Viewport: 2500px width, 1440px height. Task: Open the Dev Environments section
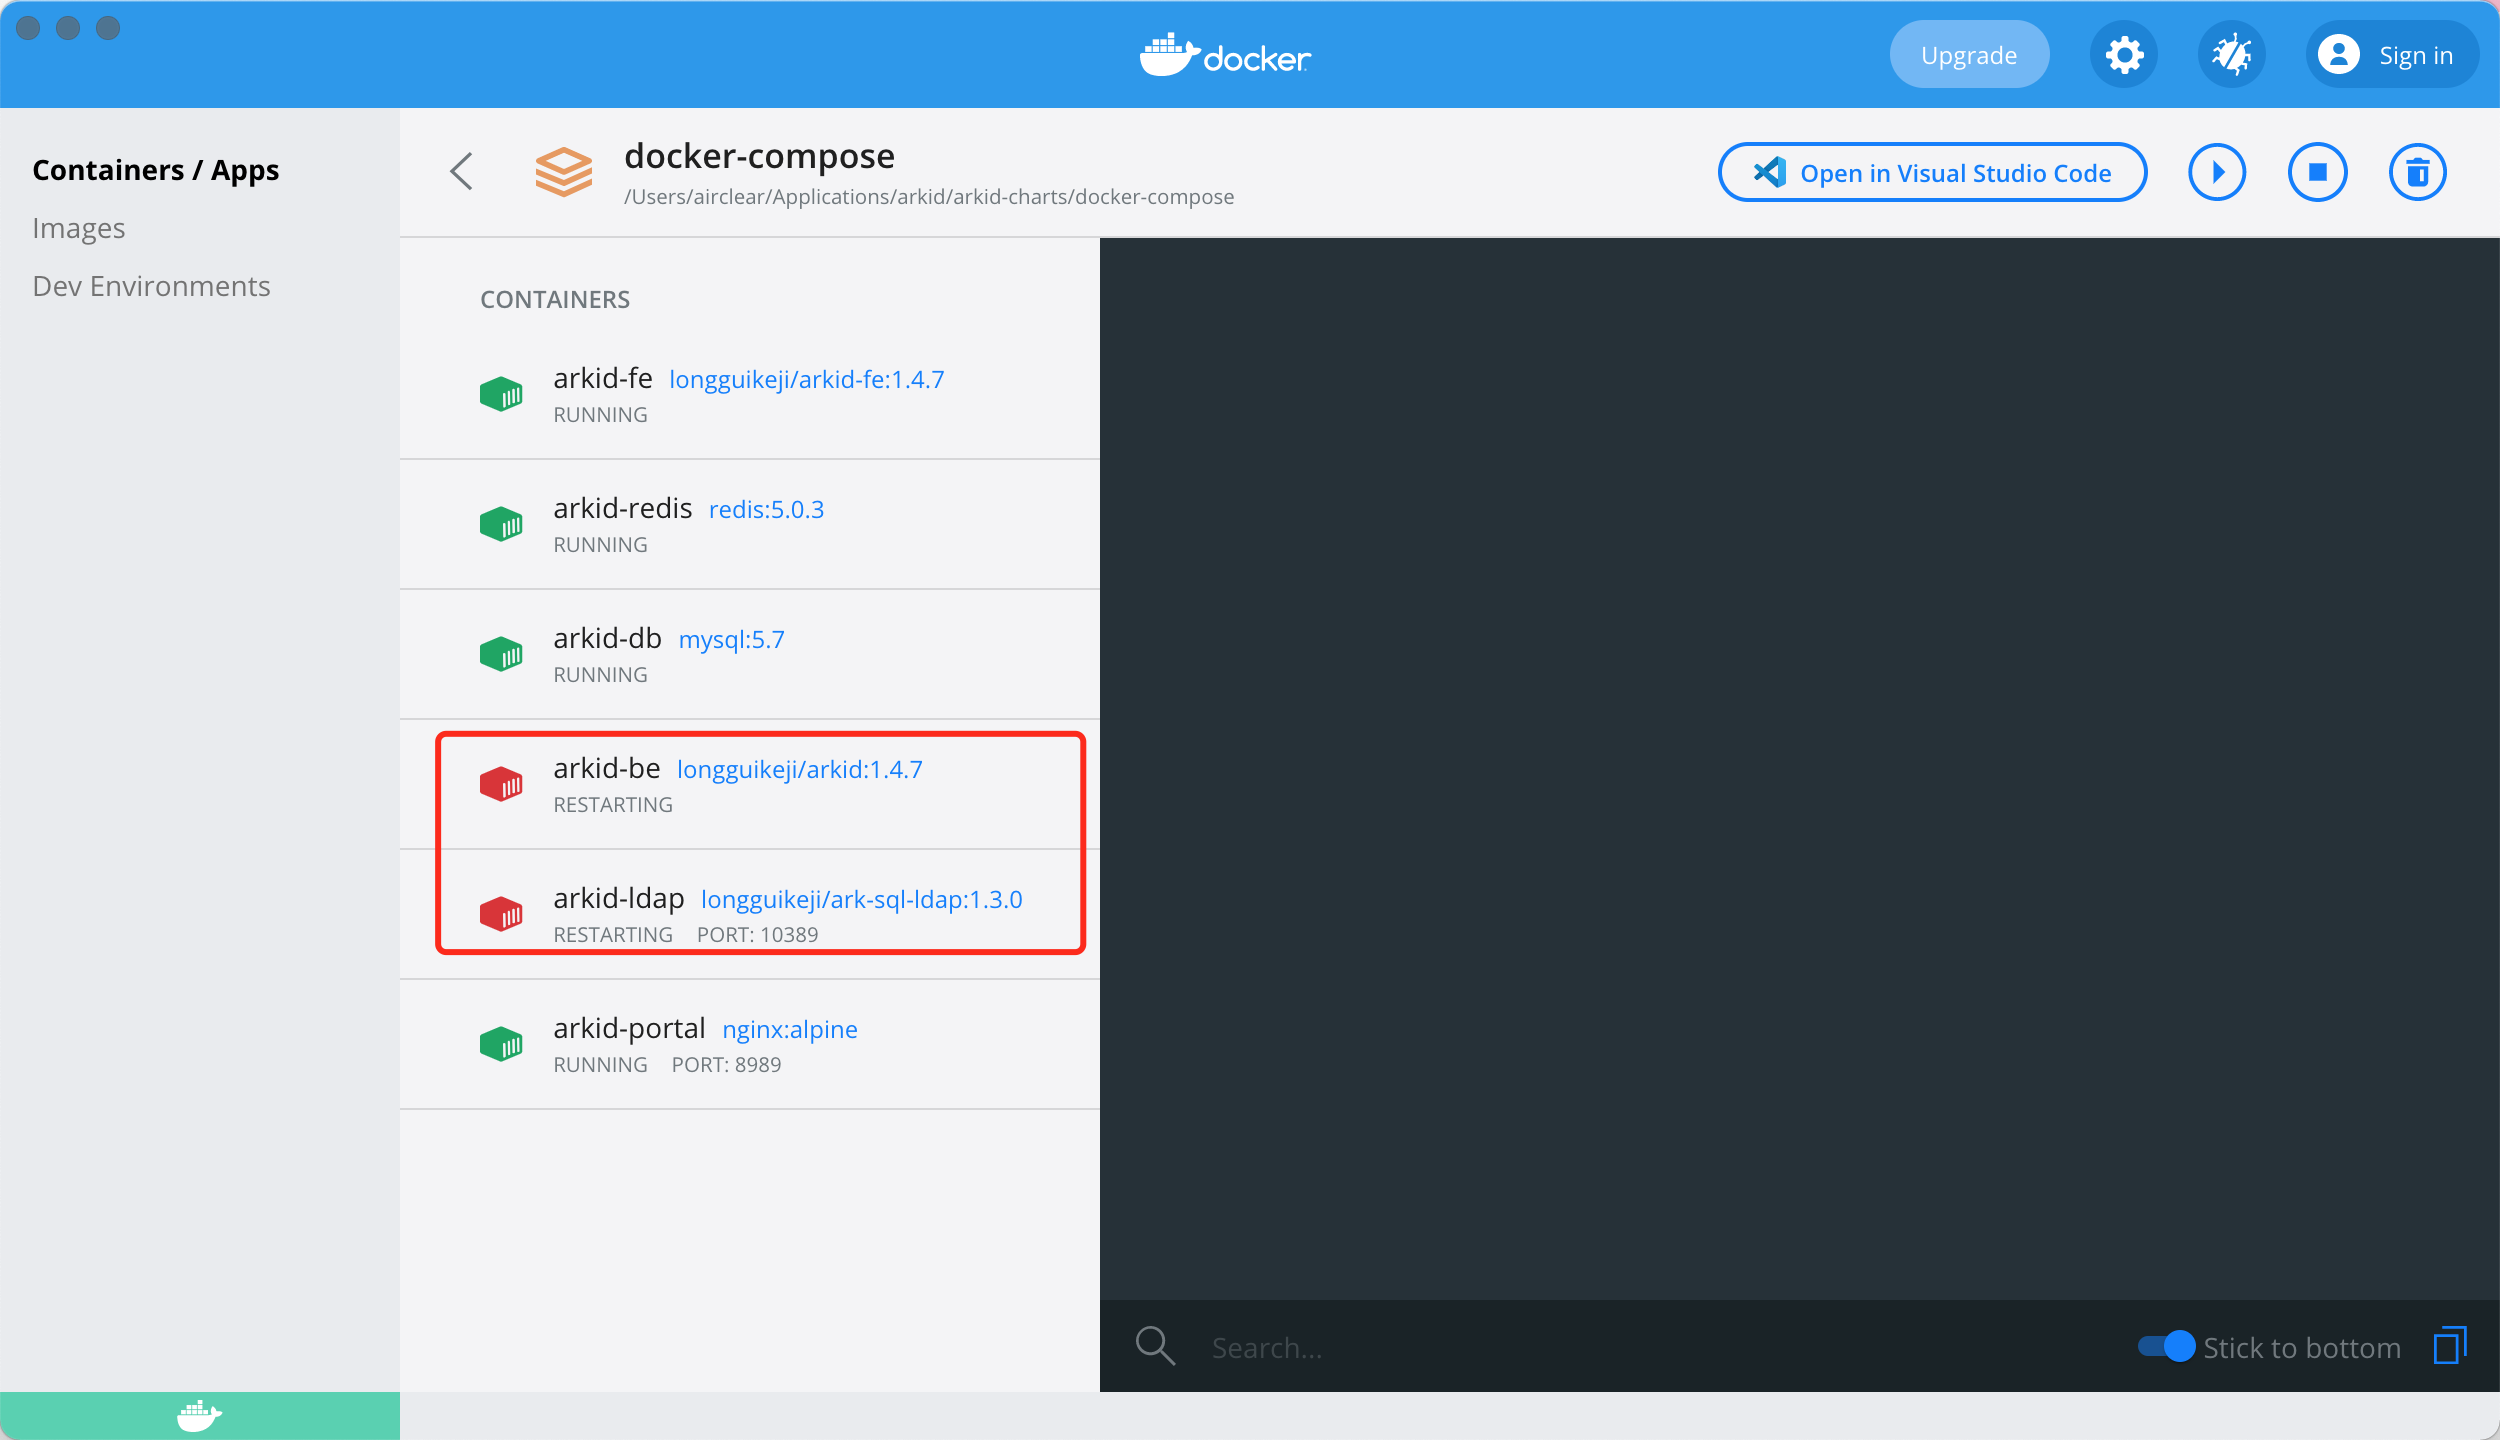[152, 285]
